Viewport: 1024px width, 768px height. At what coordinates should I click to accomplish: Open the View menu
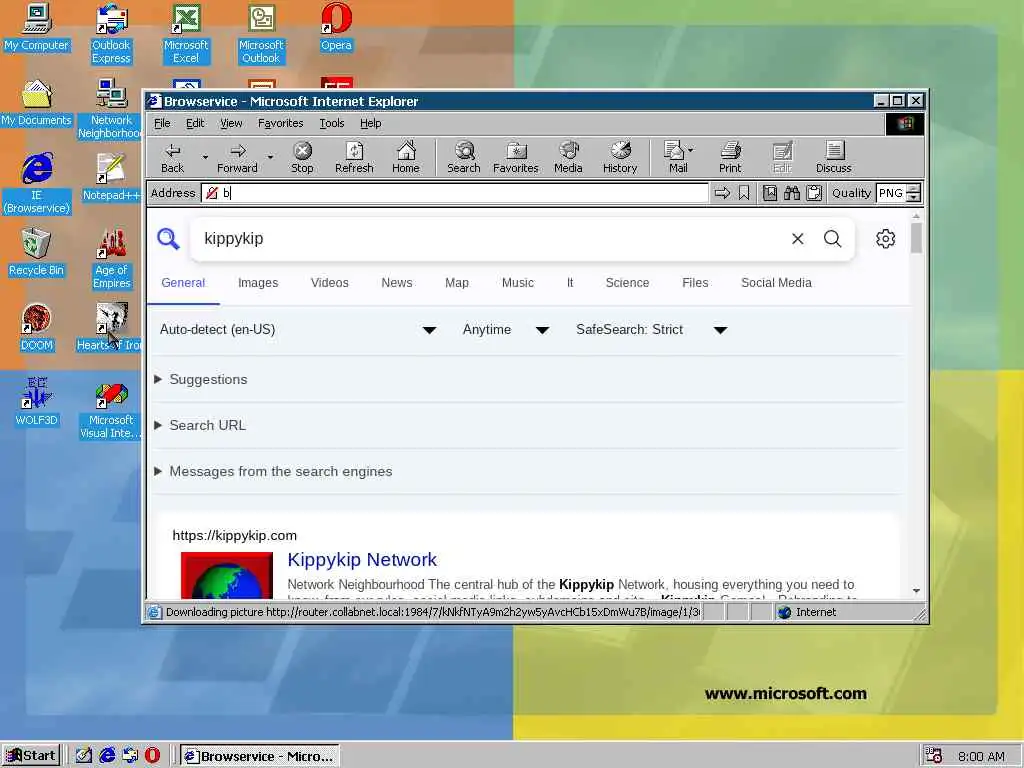point(231,123)
